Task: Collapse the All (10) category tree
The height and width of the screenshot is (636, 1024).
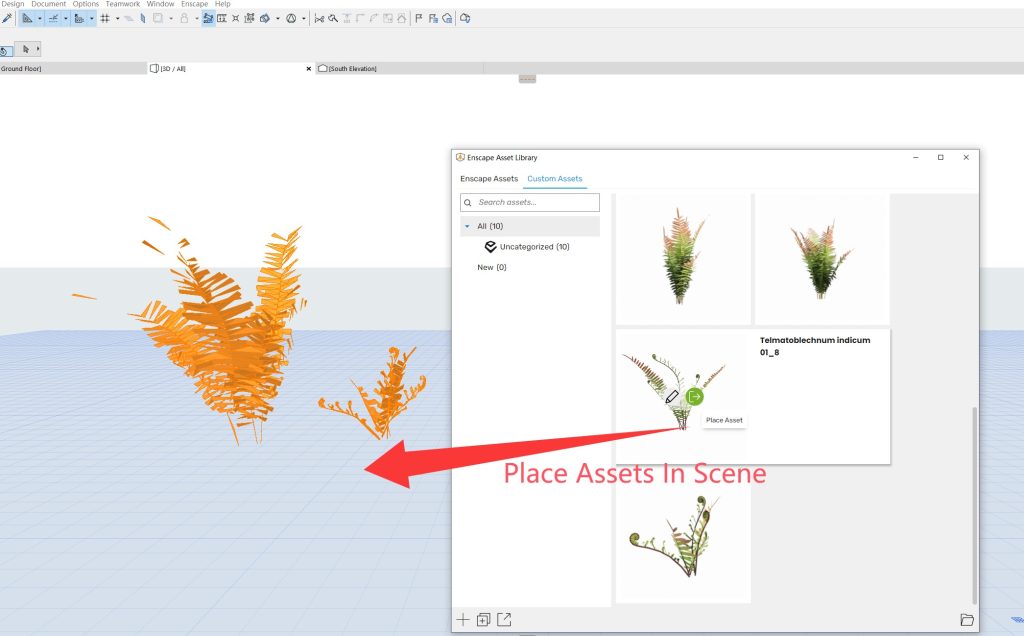Action: 467,227
